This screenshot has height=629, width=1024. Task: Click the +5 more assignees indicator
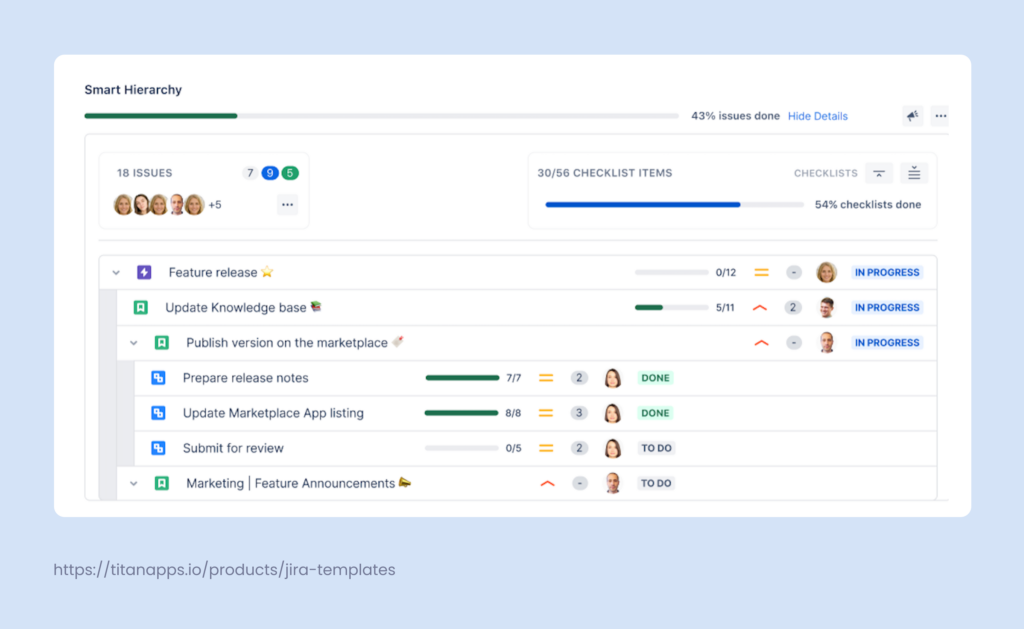pos(215,205)
